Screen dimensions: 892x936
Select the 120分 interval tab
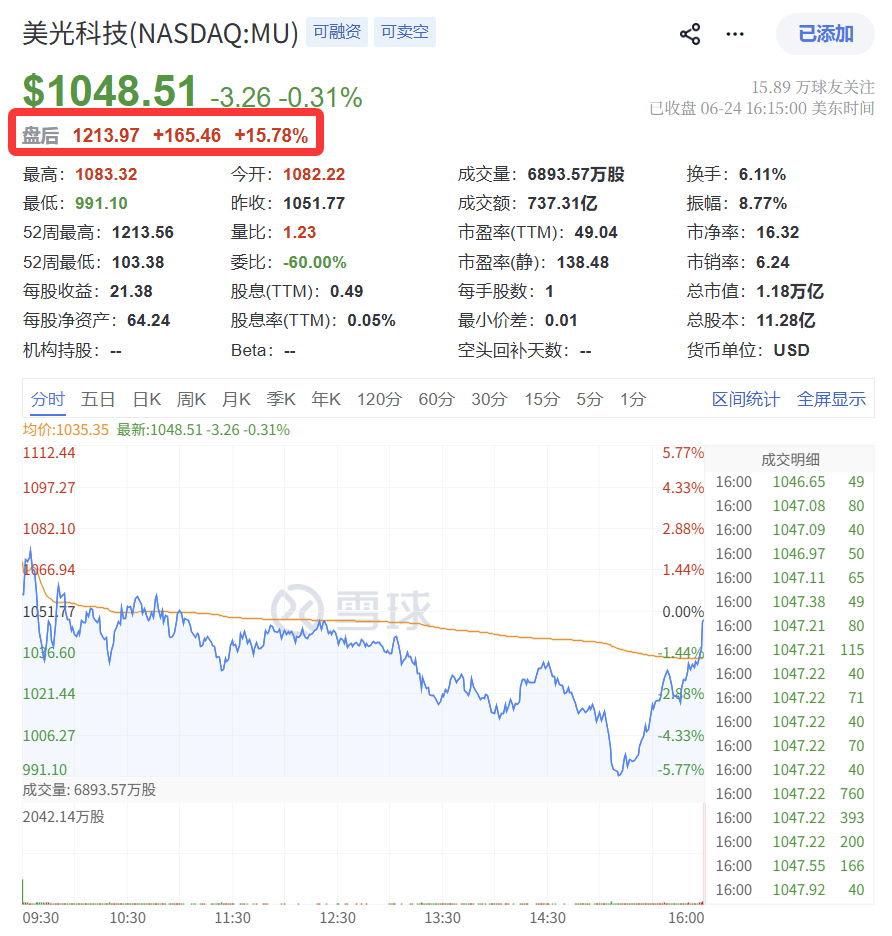click(x=380, y=399)
